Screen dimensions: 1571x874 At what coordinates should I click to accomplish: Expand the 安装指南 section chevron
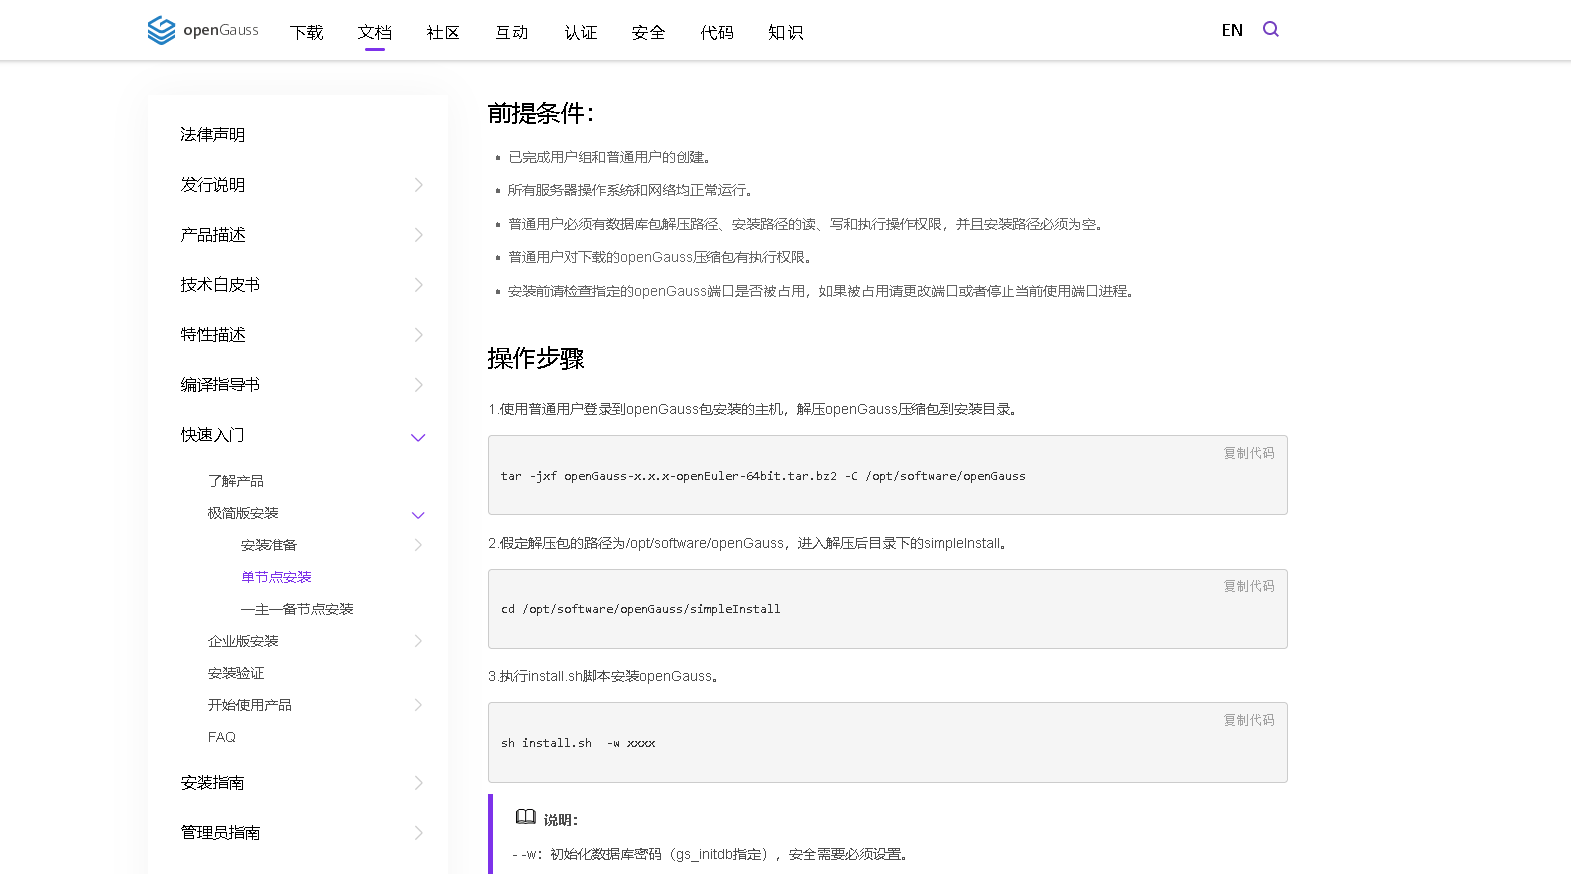coord(419,783)
